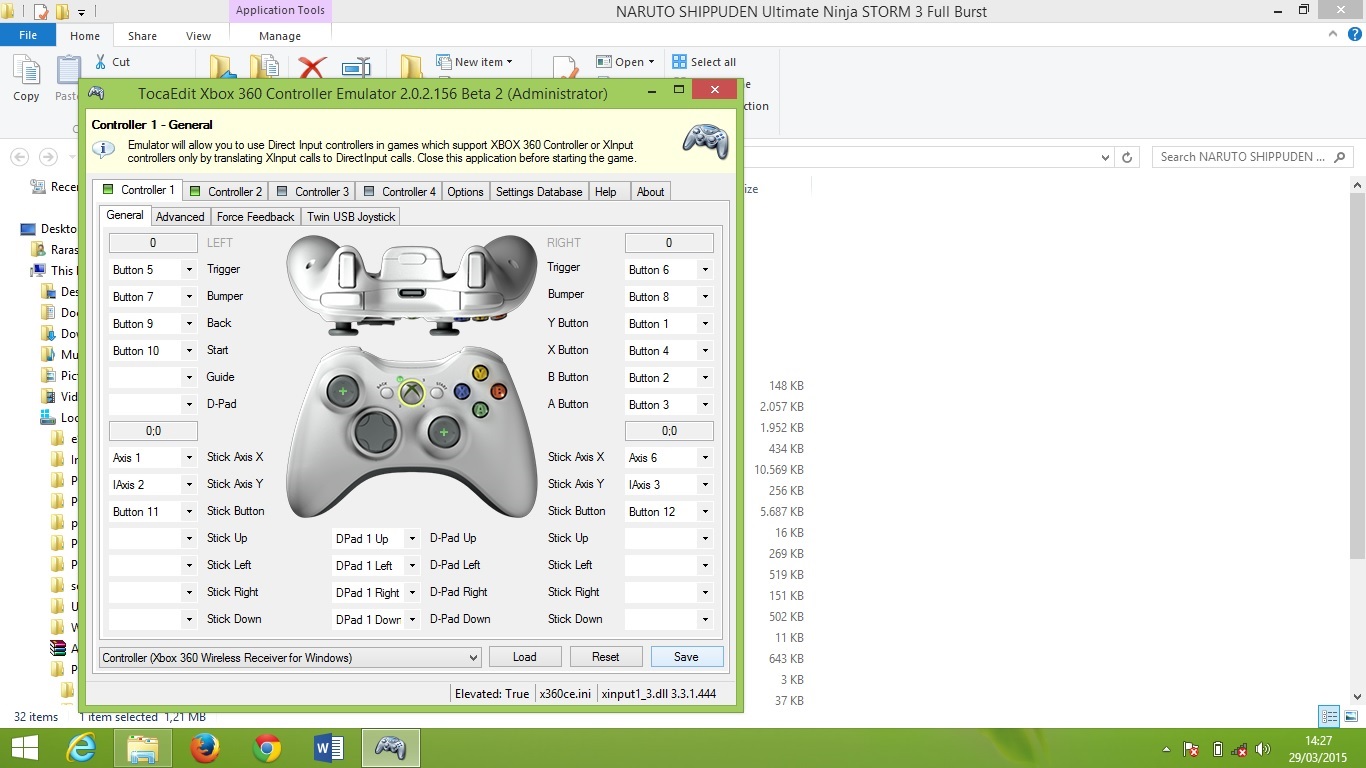Image resolution: width=1366 pixels, height=768 pixels.
Task: Click the Load button
Action: [525, 657]
